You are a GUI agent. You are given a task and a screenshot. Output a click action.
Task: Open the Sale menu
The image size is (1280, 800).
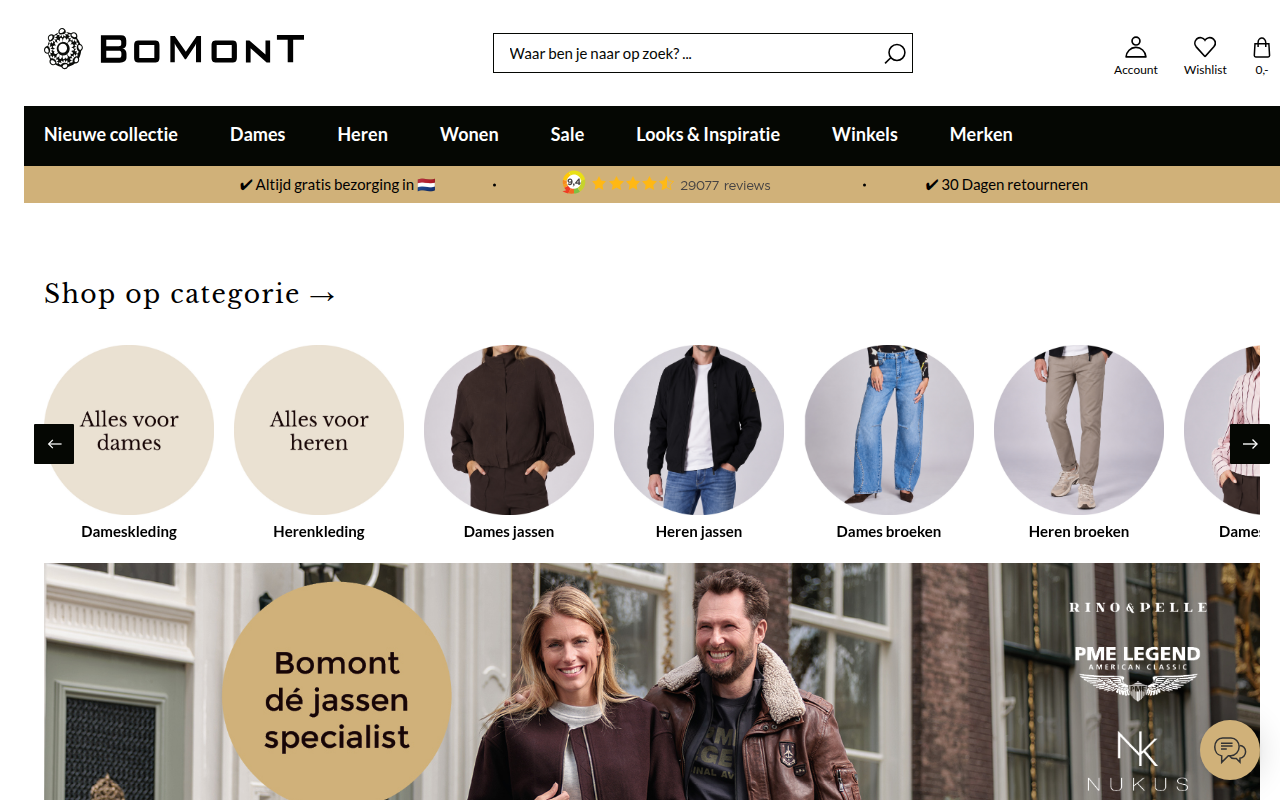(567, 135)
